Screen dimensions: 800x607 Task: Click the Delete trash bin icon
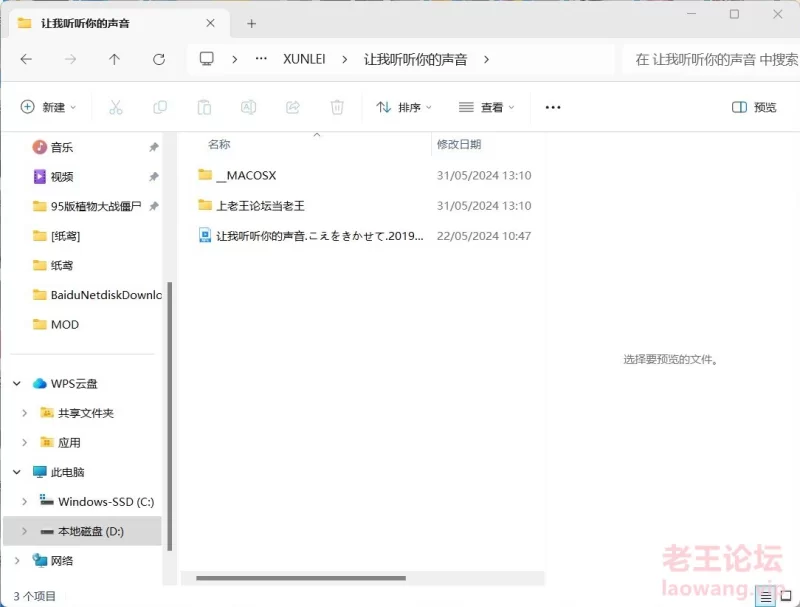[338, 107]
